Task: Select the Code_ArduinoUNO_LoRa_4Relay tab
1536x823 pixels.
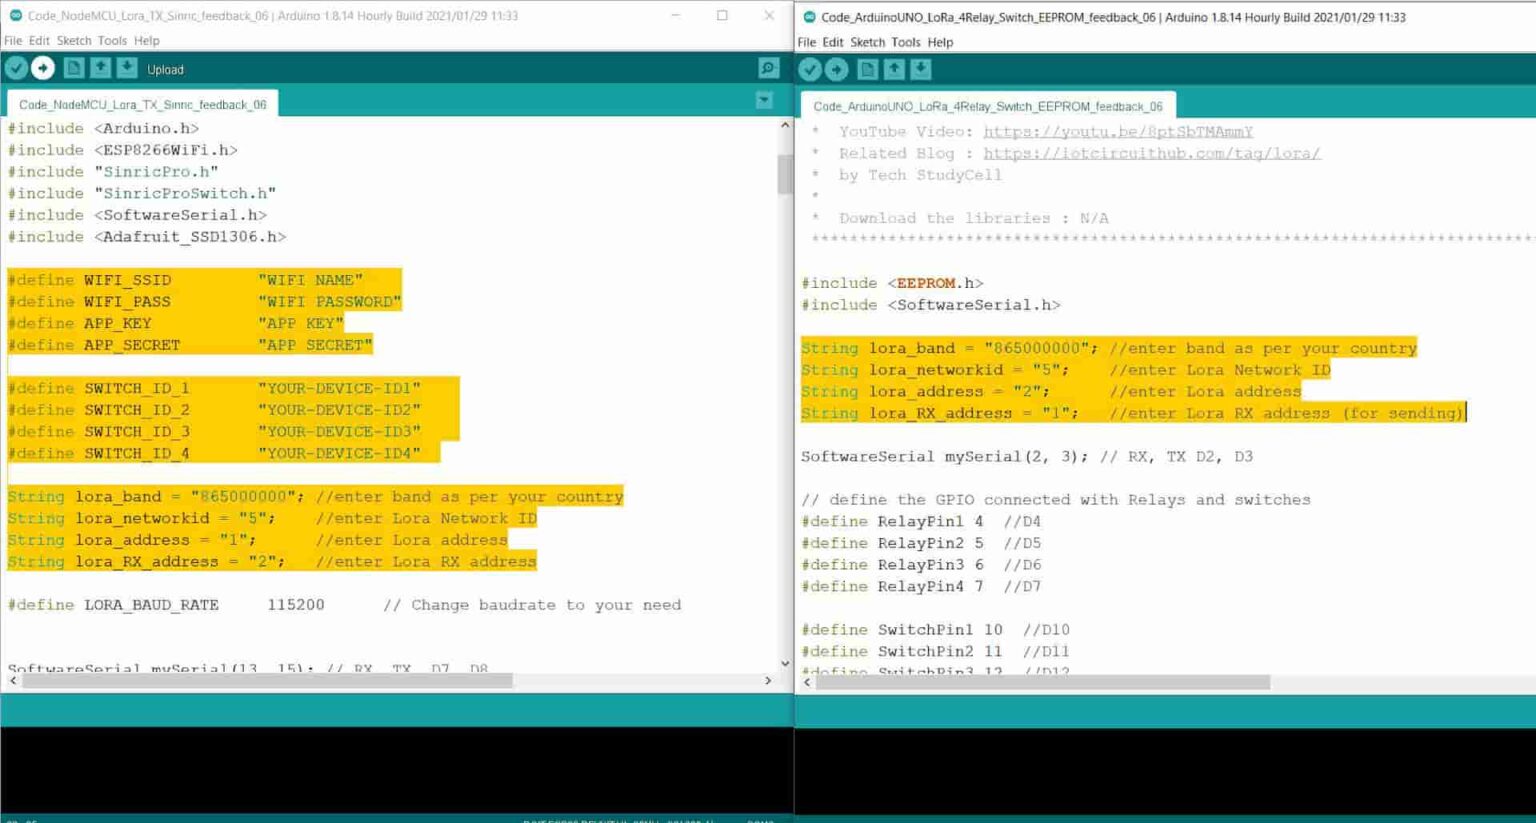Action: point(988,105)
